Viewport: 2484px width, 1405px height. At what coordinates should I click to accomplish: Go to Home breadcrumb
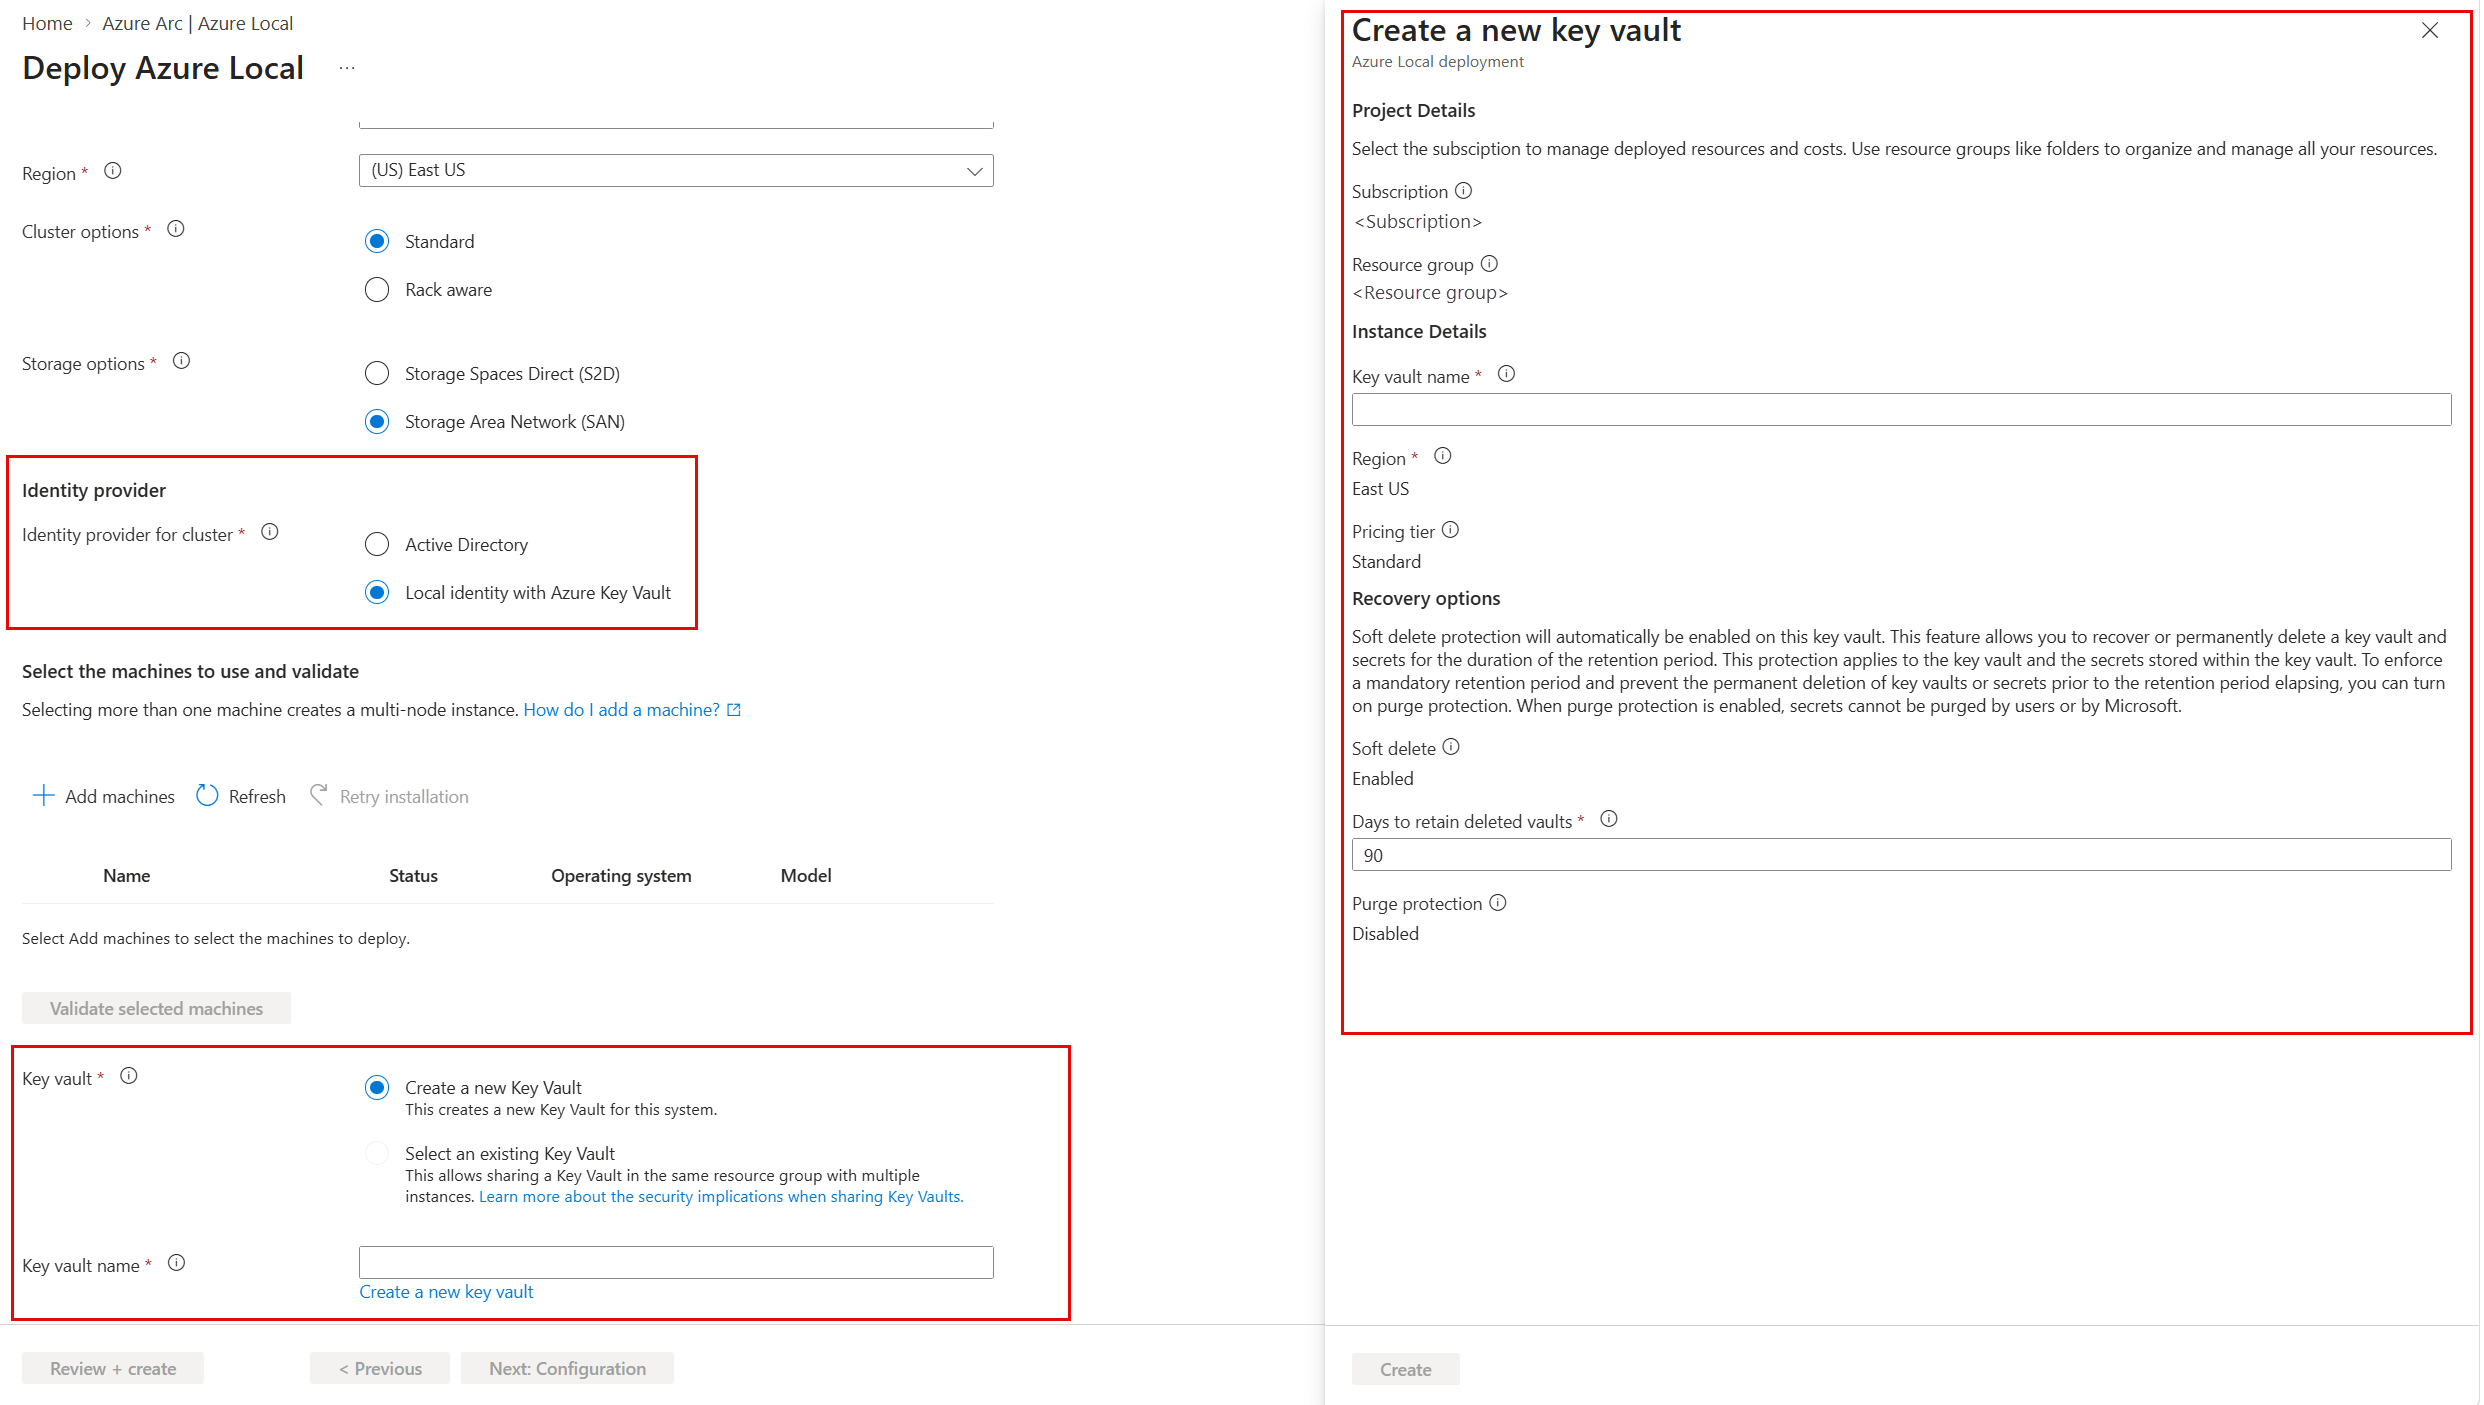(x=47, y=23)
